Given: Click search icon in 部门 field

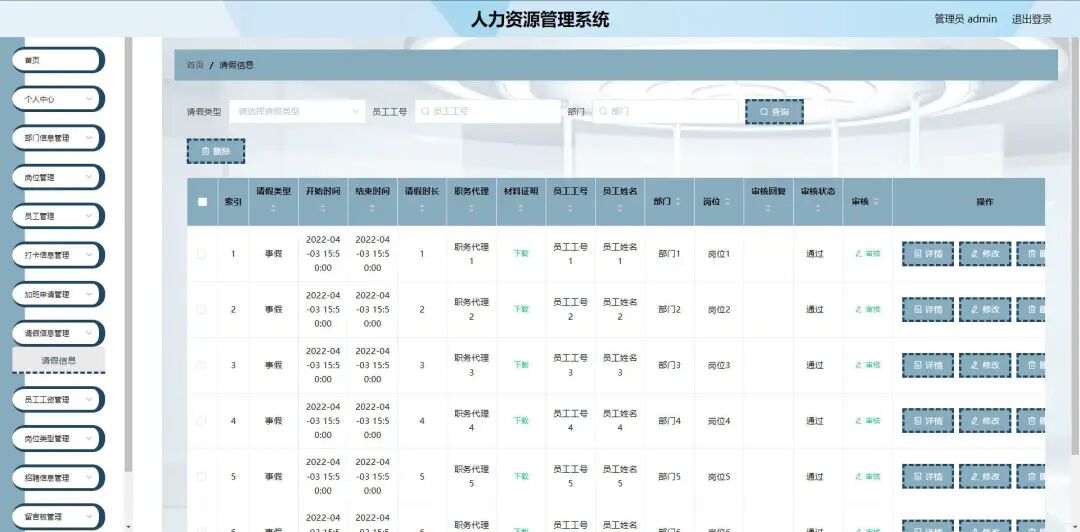Looking at the screenshot, I should point(603,111).
